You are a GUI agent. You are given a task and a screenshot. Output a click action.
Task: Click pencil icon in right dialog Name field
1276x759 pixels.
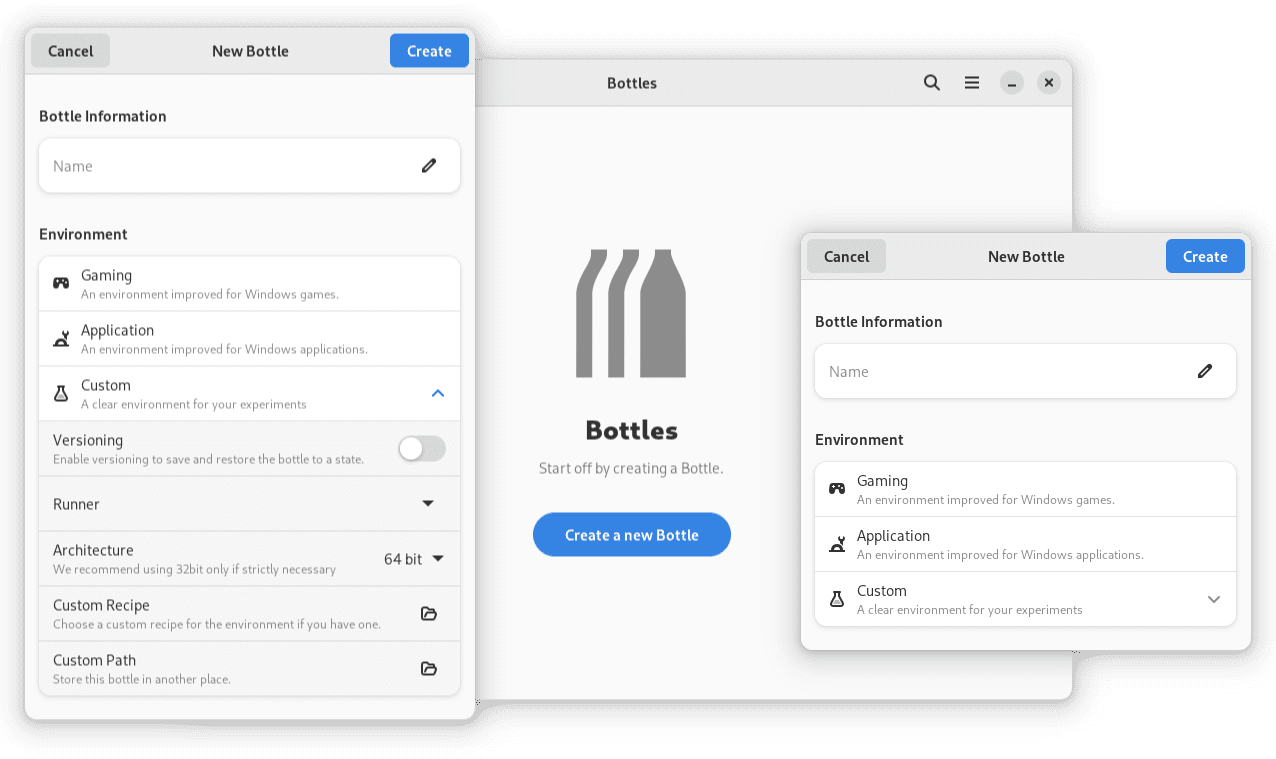coord(1205,371)
